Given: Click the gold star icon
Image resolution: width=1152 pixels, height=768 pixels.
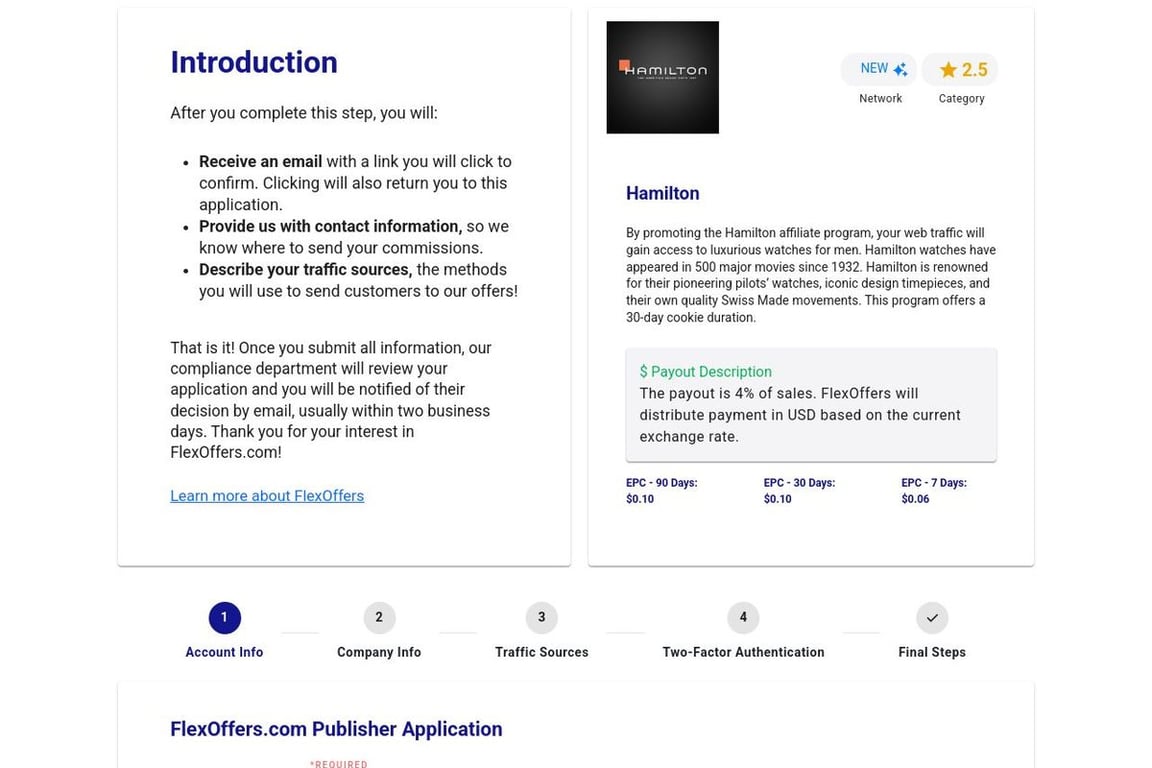Looking at the screenshot, I should tap(948, 69).
